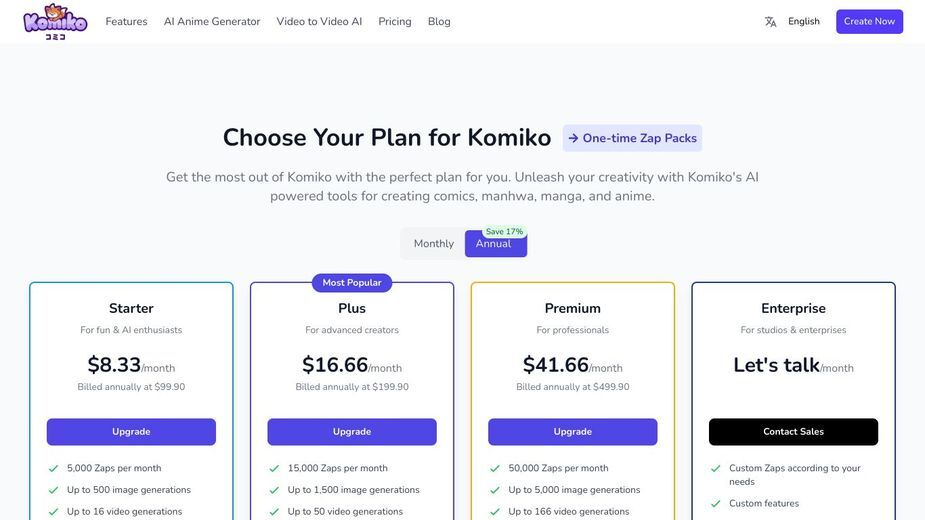The image size is (925, 520).
Task: Upgrade to the Starter plan
Action: click(131, 431)
